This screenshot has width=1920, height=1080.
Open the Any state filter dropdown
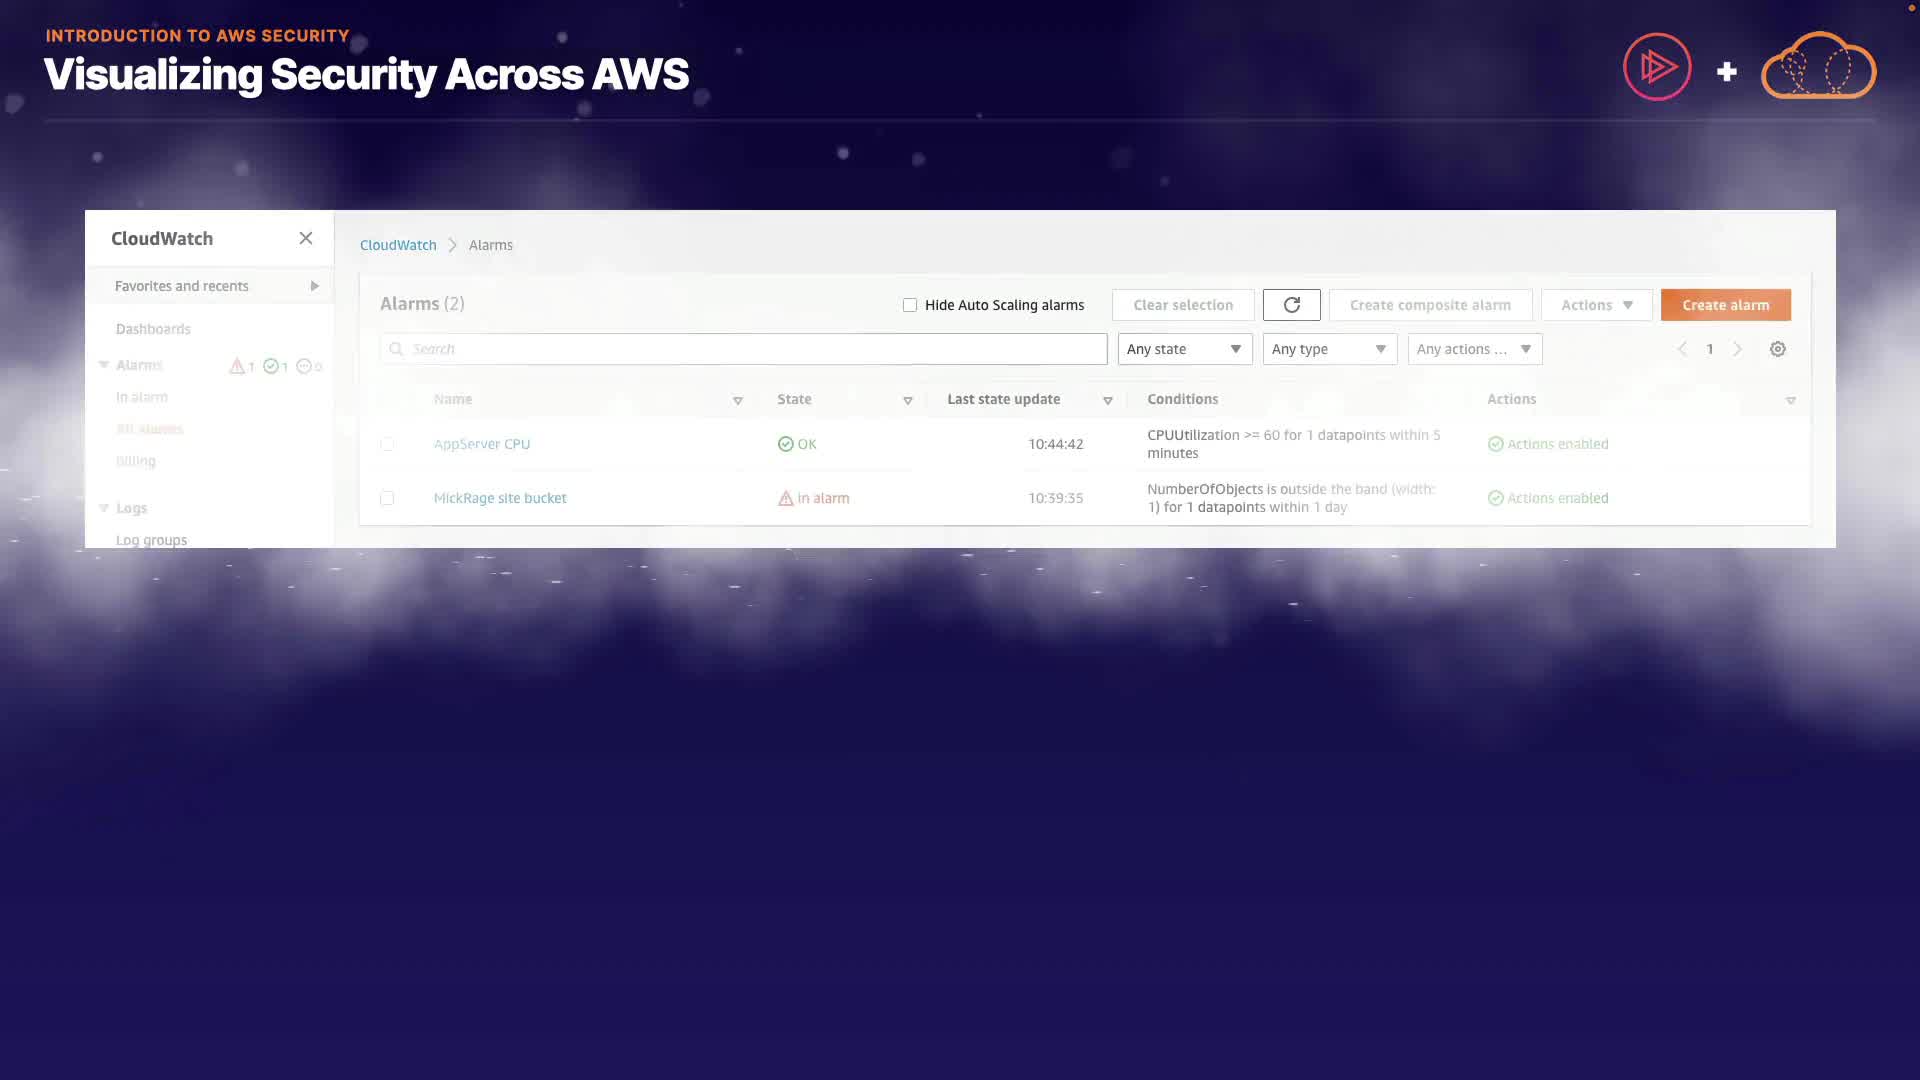[1184, 349]
